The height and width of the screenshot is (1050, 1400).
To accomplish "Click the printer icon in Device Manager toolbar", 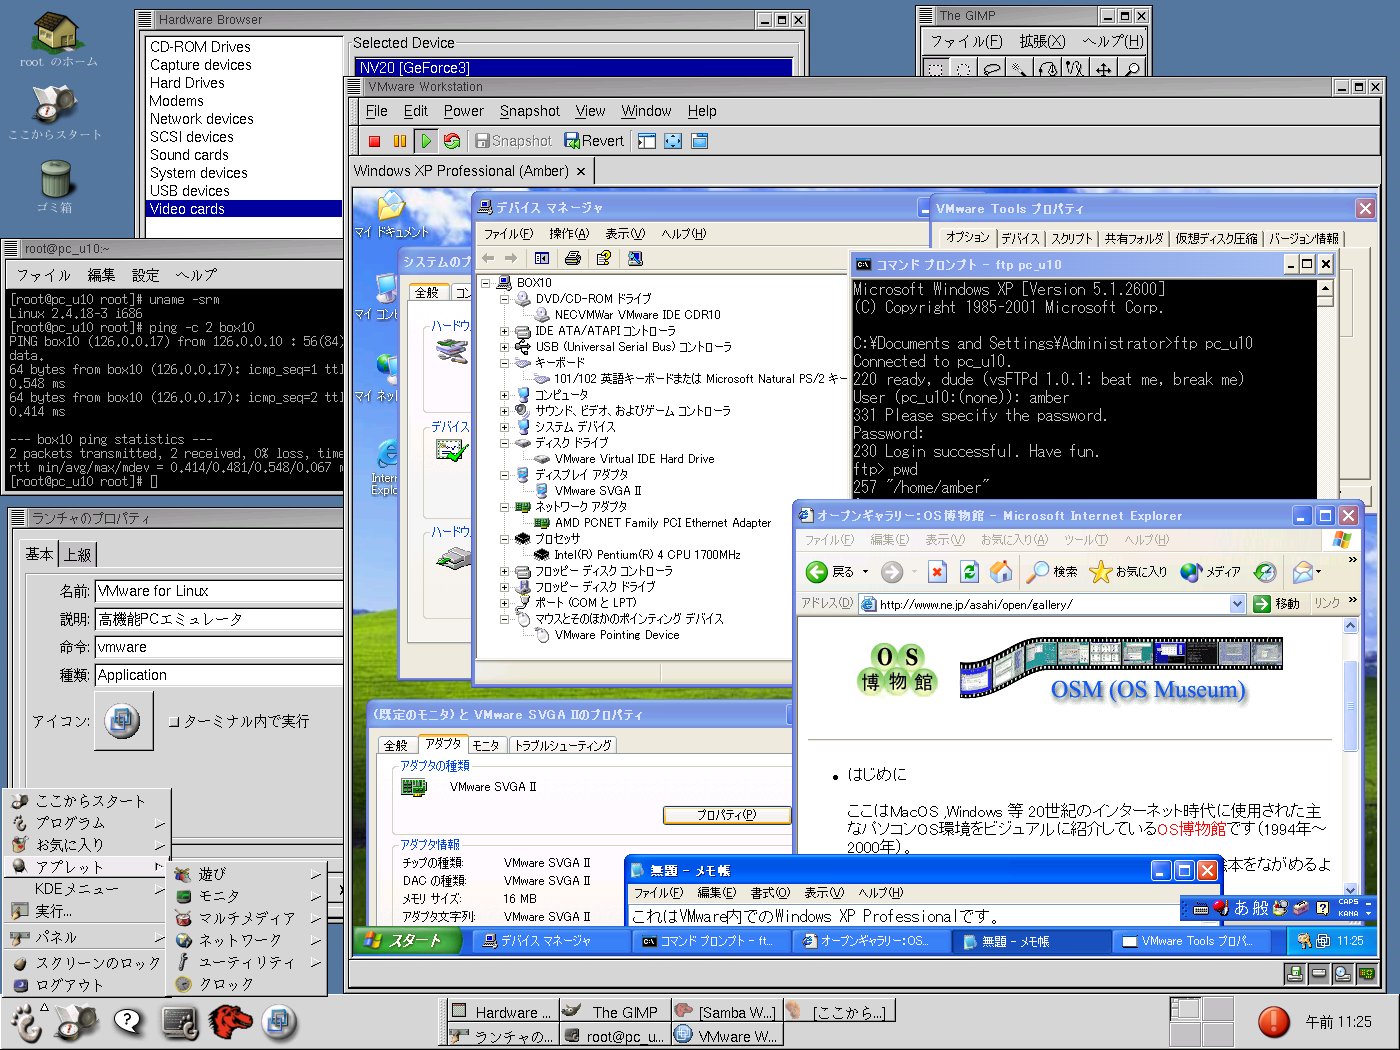I will point(573,258).
